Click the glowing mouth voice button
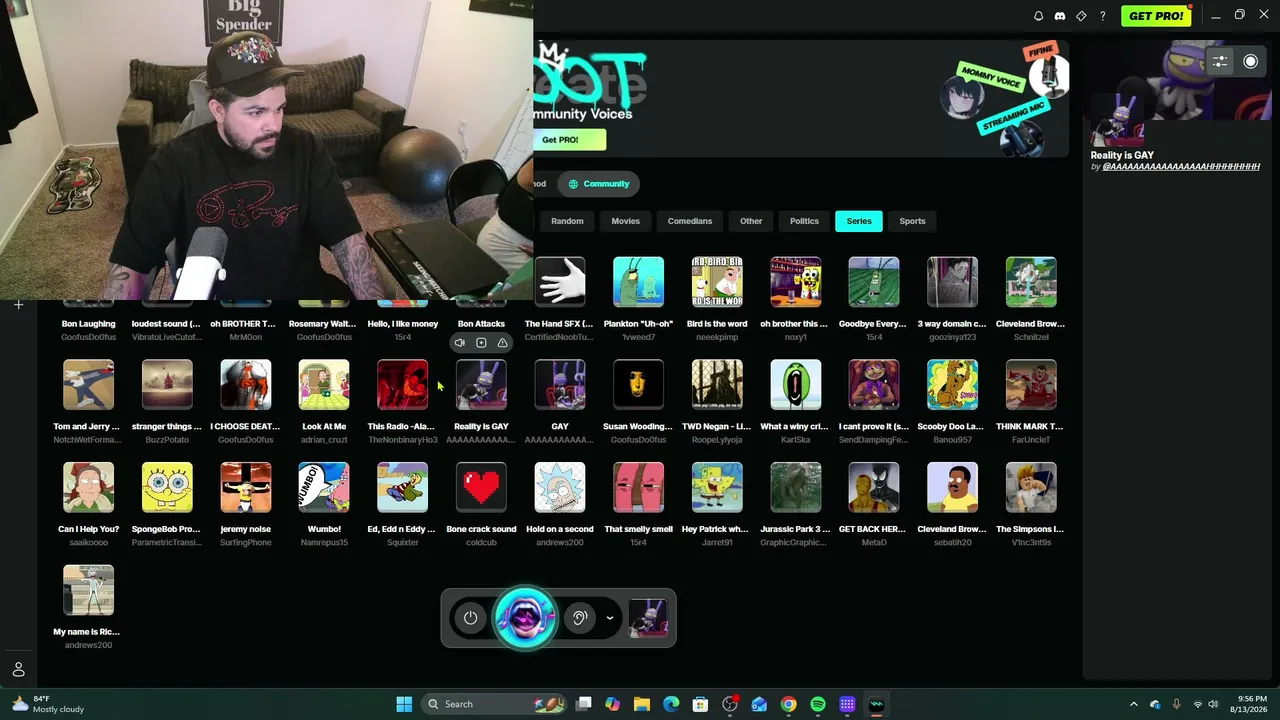 pyautogui.click(x=525, y=617)
